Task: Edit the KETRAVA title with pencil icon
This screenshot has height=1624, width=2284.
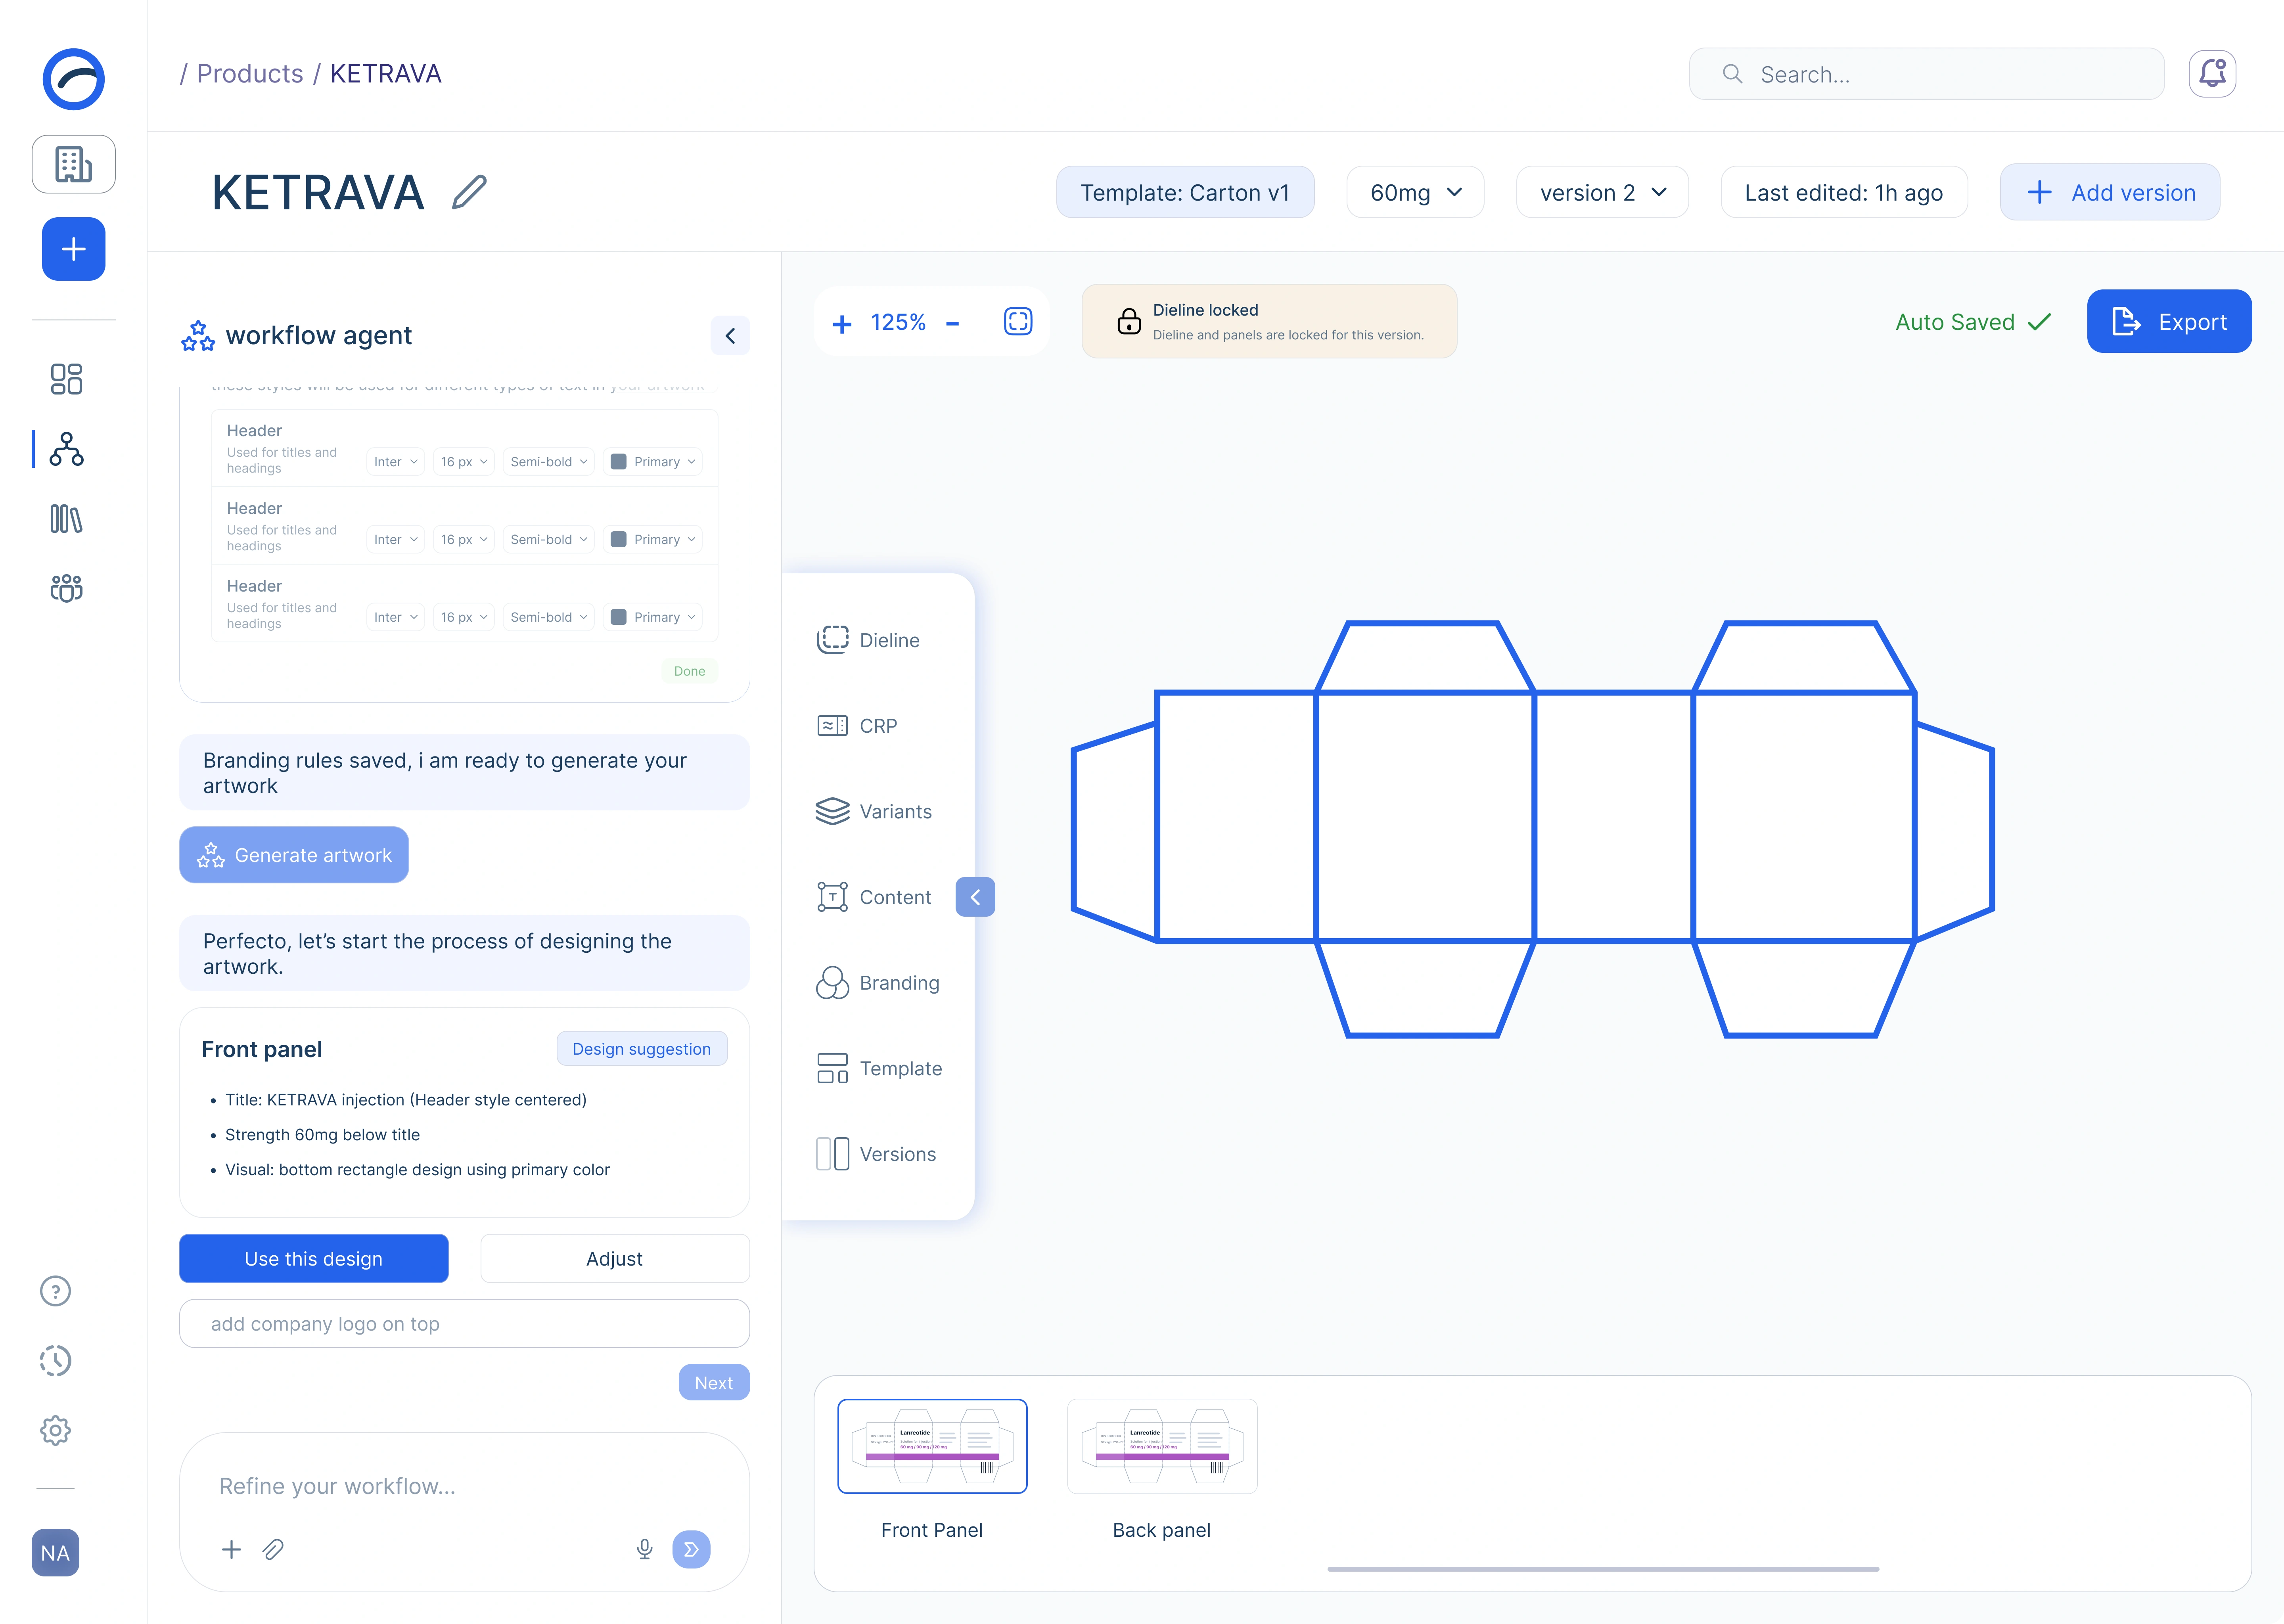Action: pyautogui.click(x=469, y=192)
